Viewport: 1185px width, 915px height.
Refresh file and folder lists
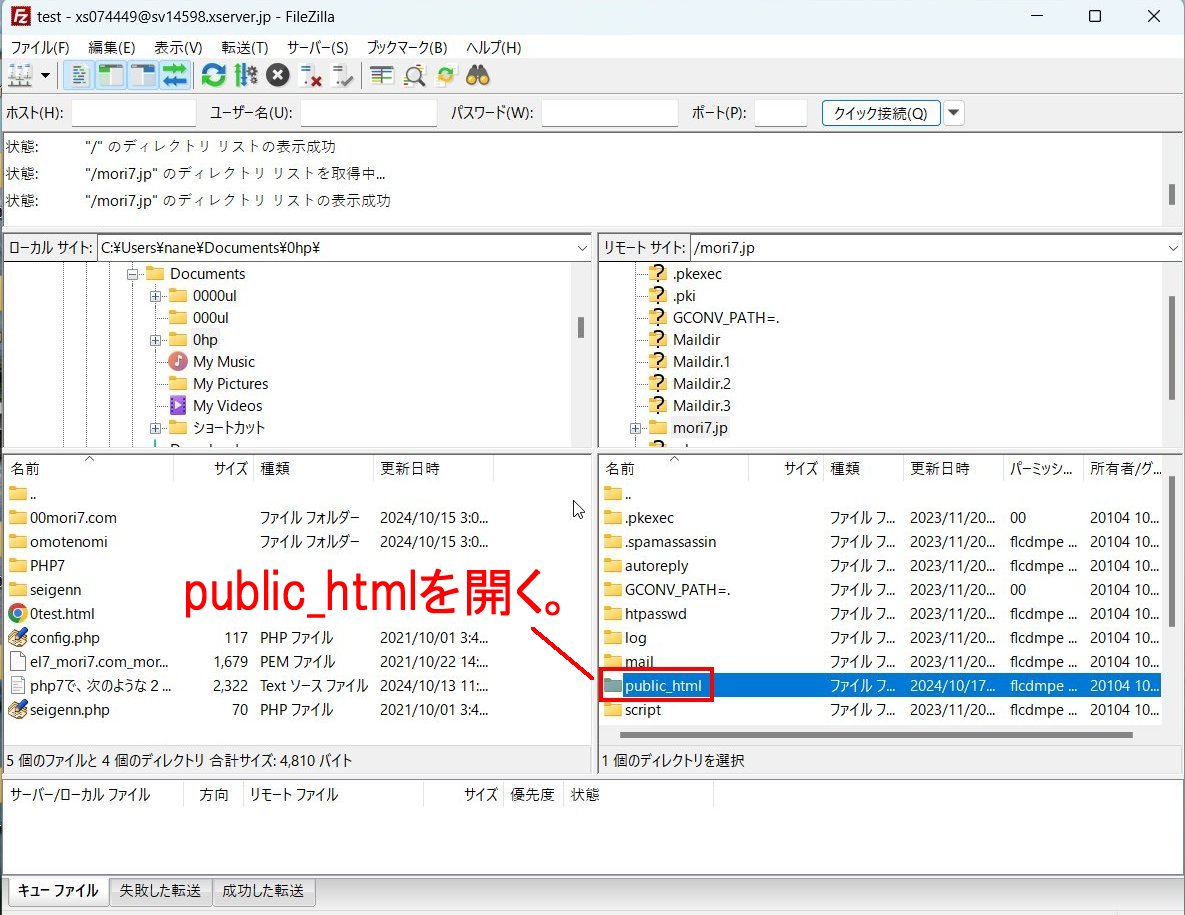click(x=213, y=76)
